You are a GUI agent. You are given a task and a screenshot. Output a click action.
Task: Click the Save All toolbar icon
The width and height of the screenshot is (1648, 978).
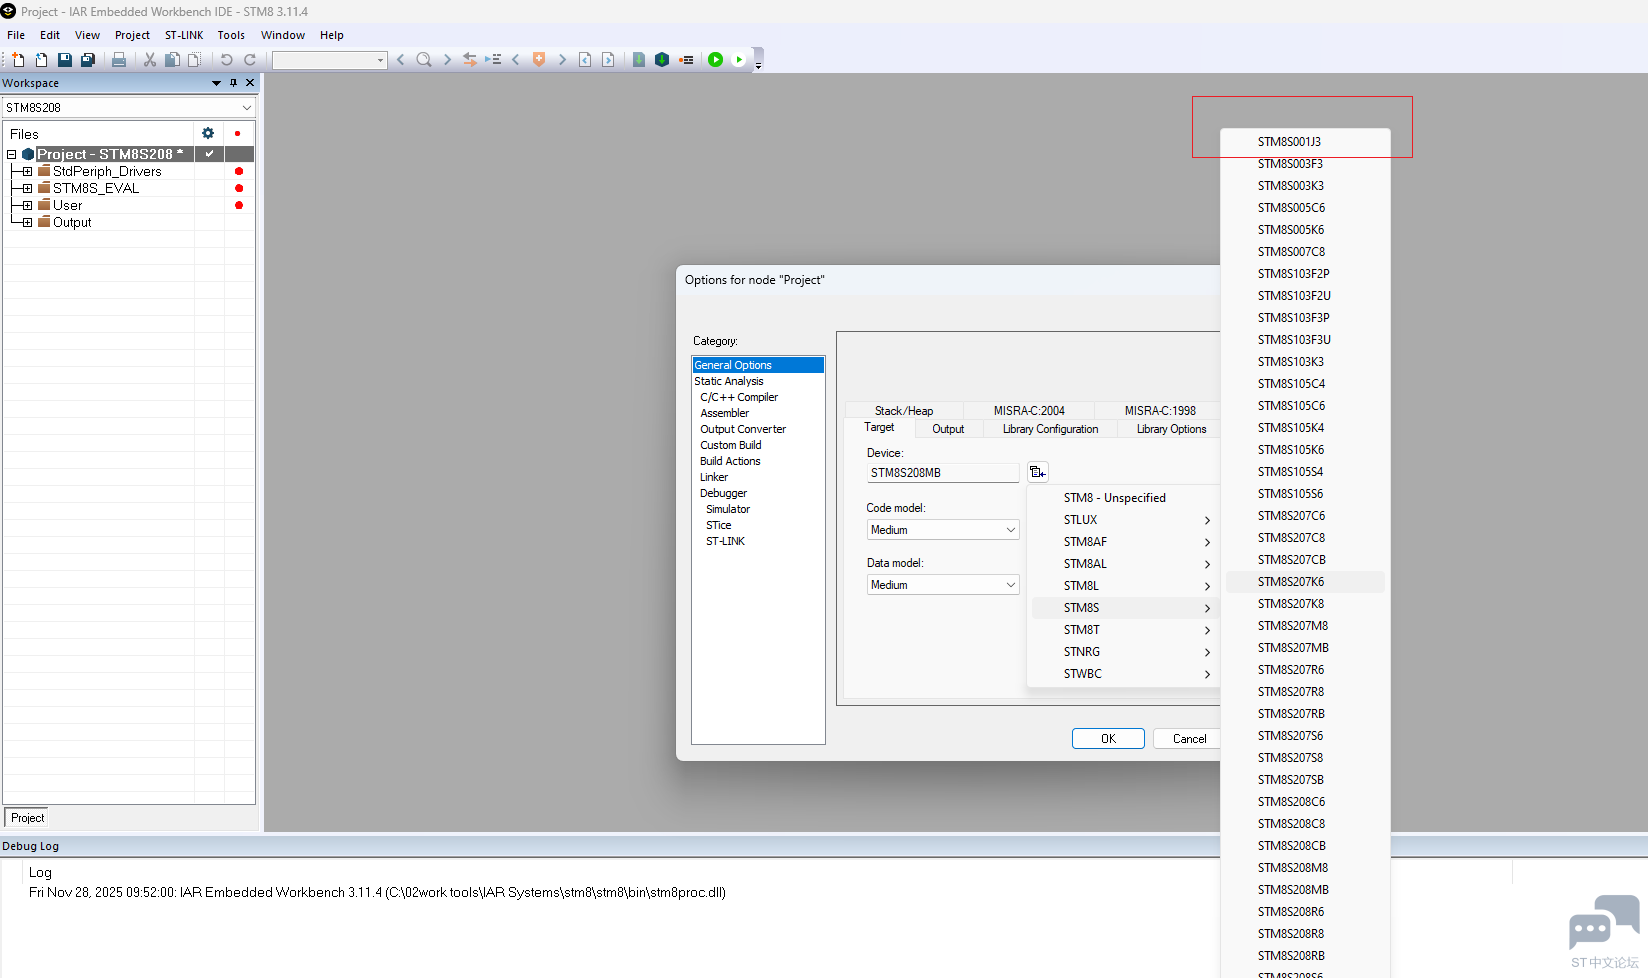88,60
